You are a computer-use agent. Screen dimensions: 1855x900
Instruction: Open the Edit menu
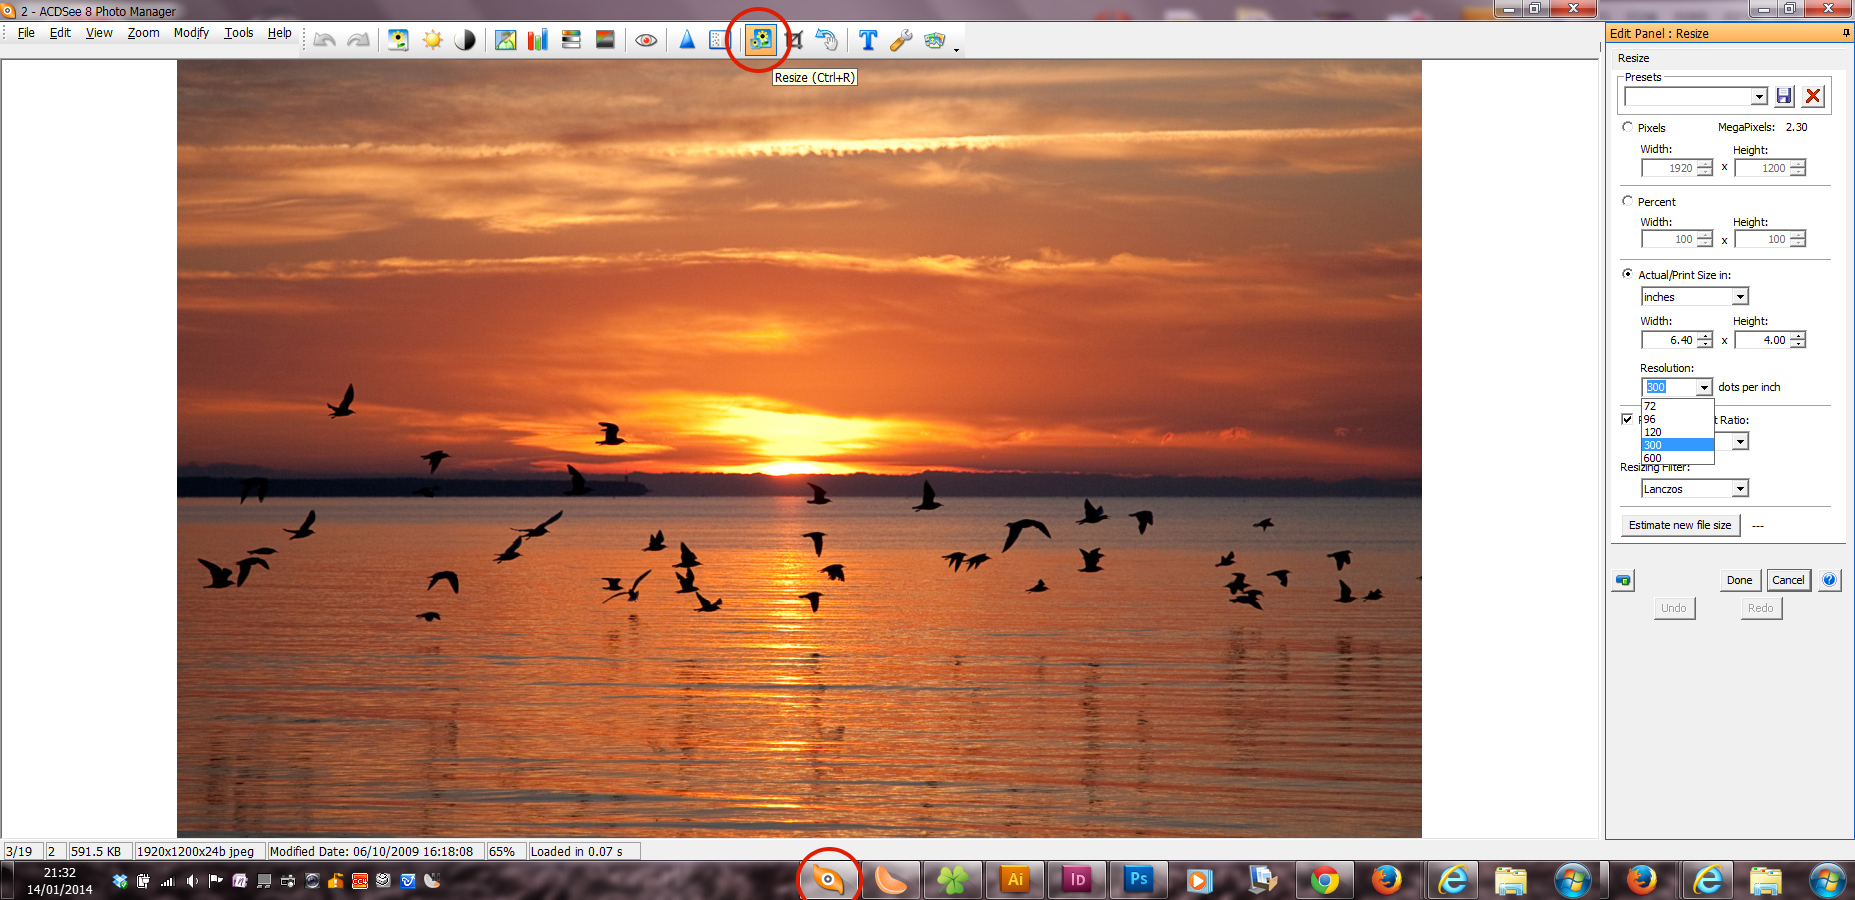(60, 33)
